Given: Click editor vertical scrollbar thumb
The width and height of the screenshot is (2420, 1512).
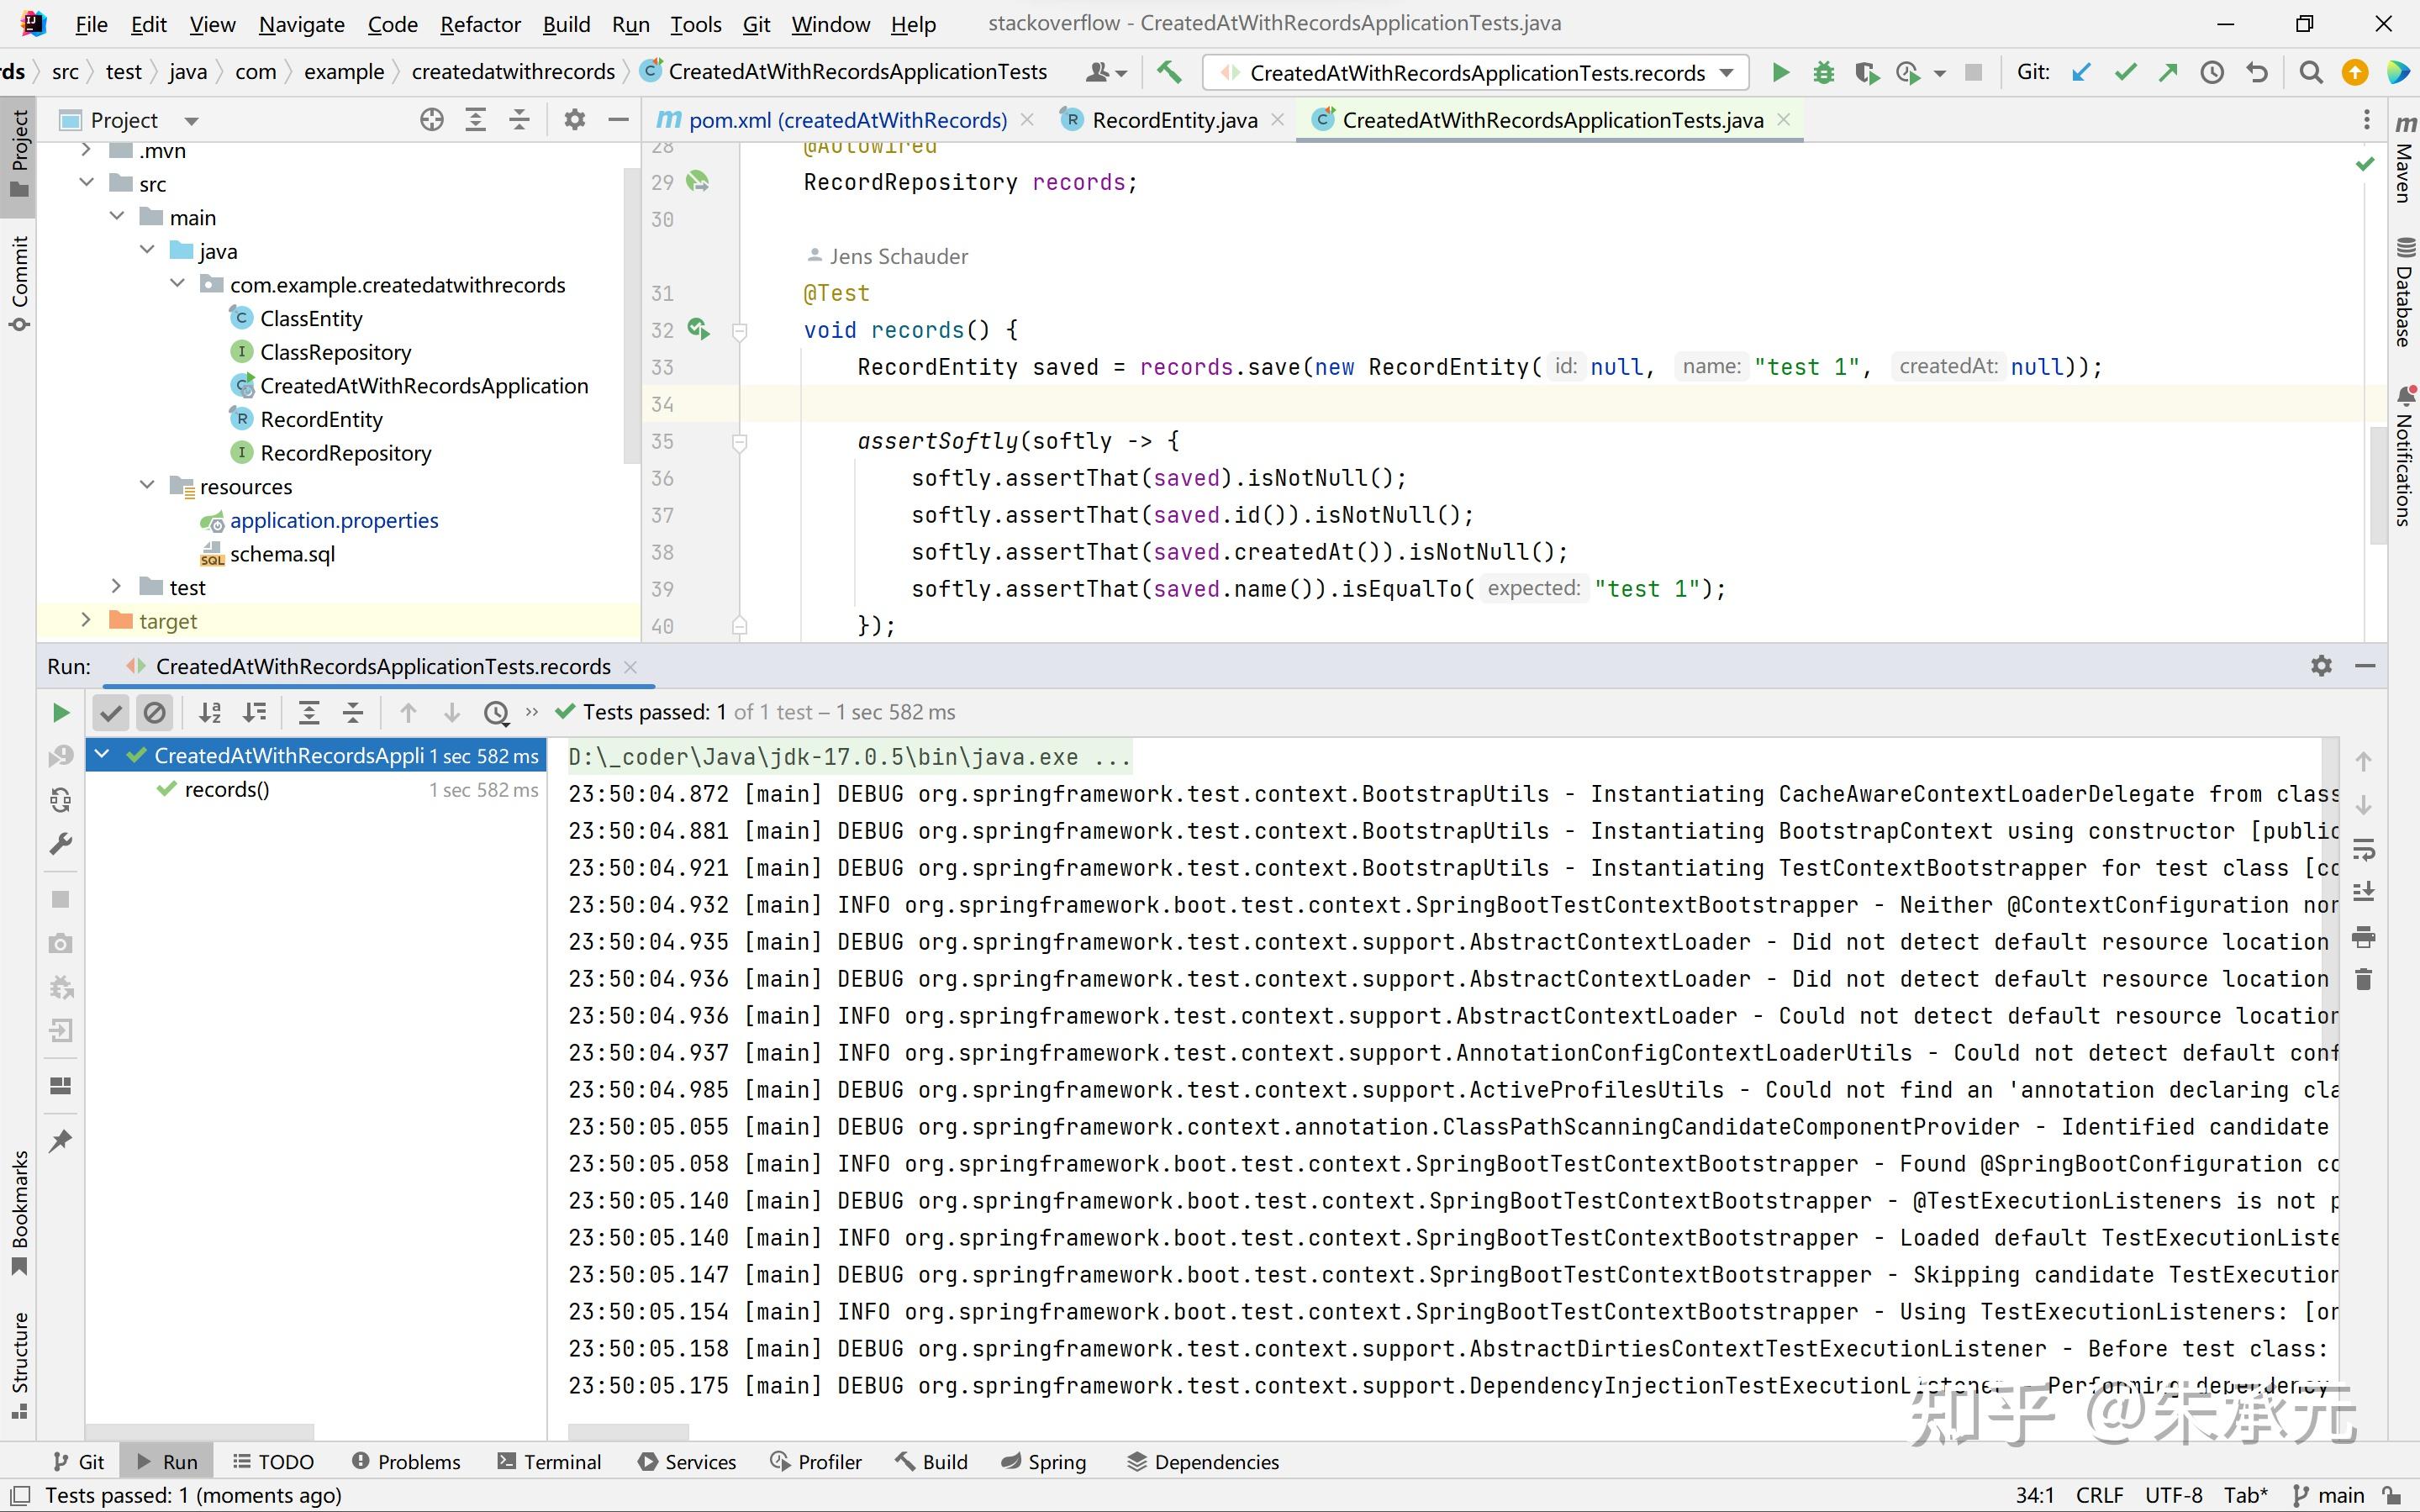Looking at the screenshot, I should (2379, 486).
